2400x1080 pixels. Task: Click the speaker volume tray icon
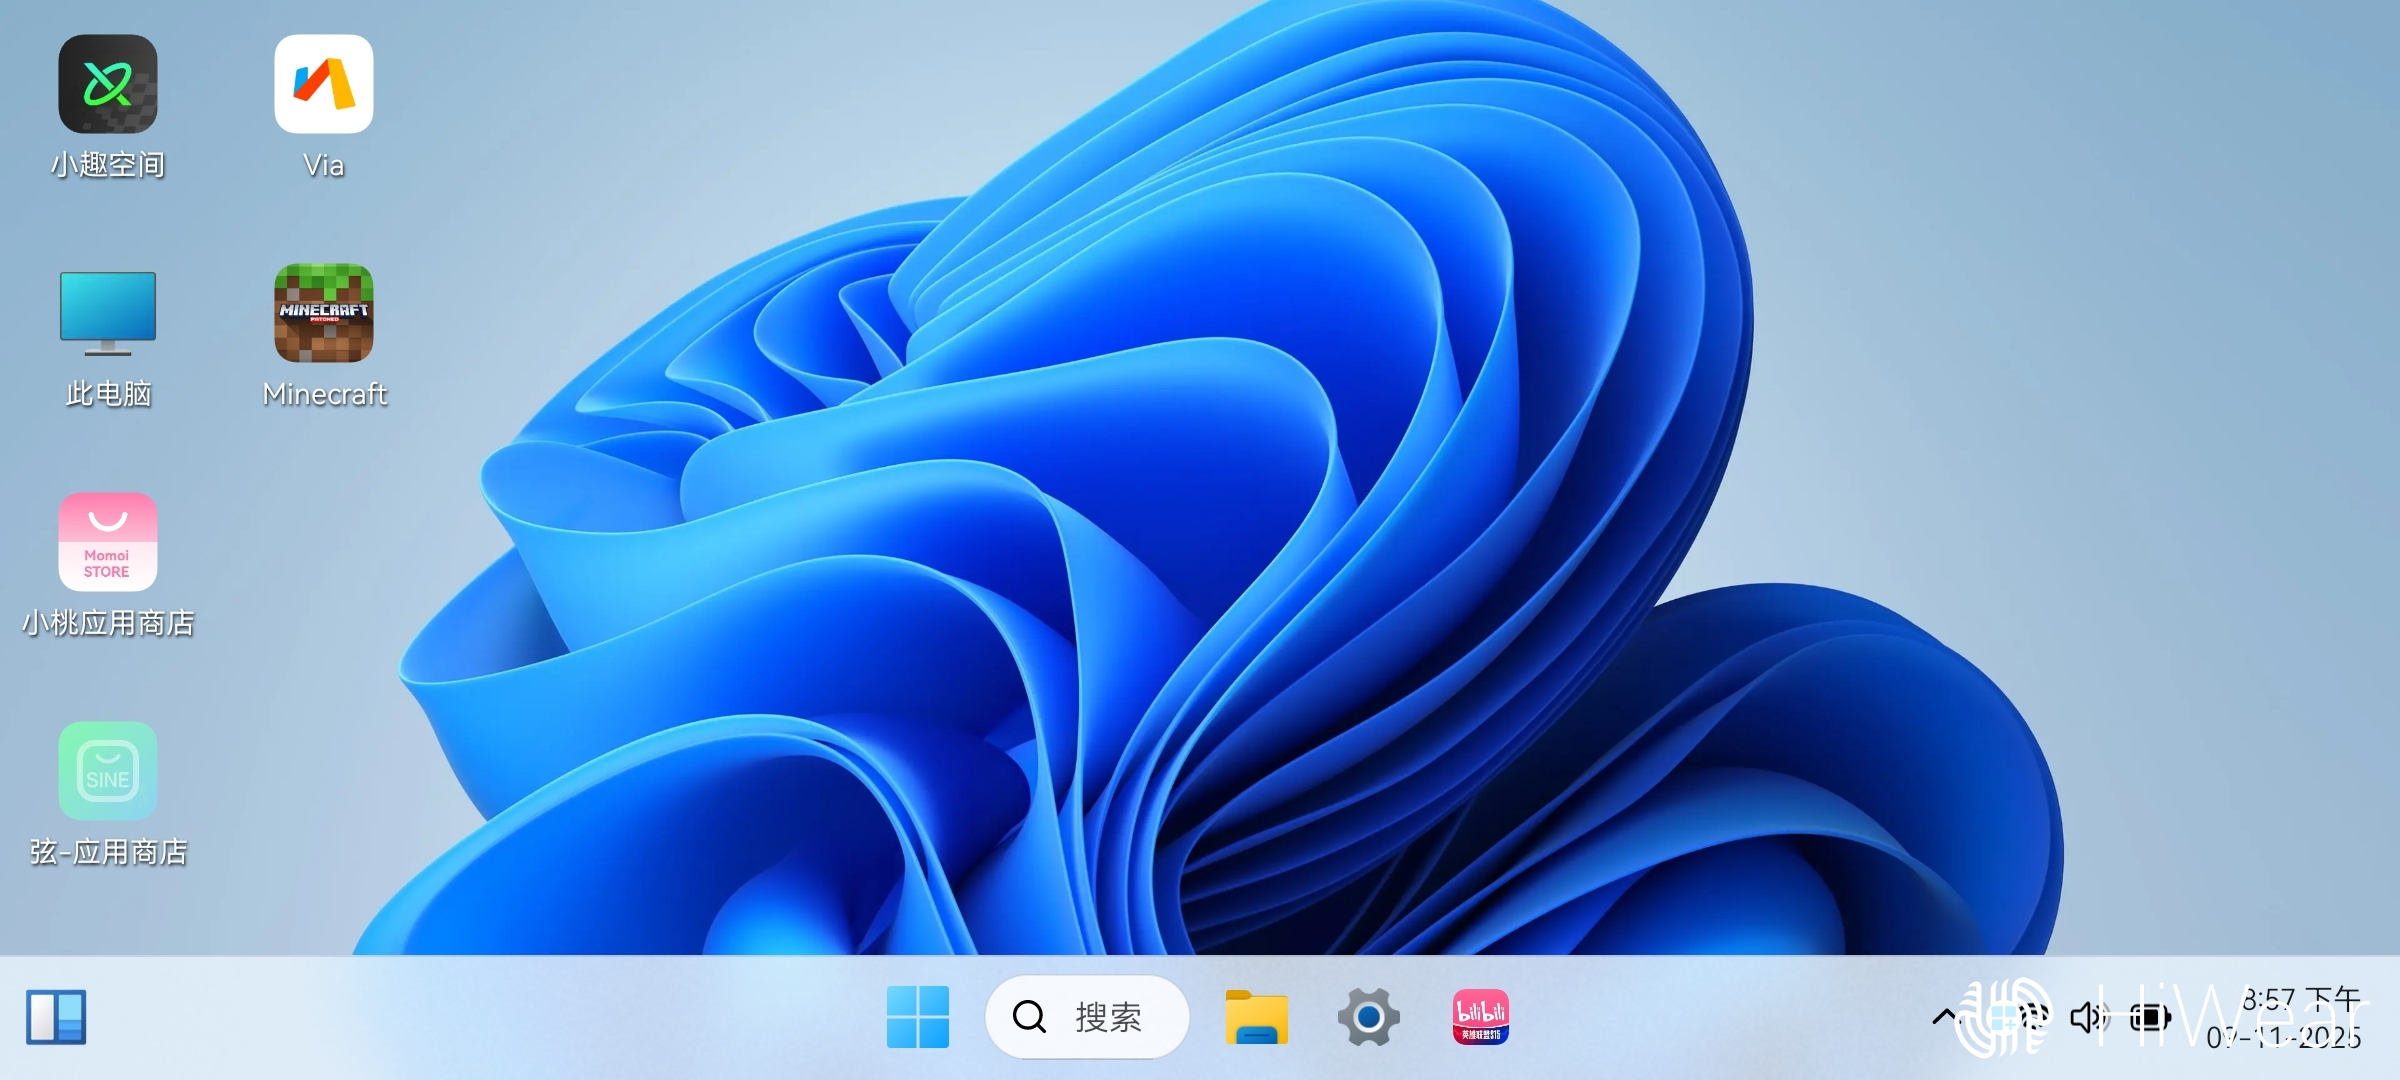point(2088,1018)
